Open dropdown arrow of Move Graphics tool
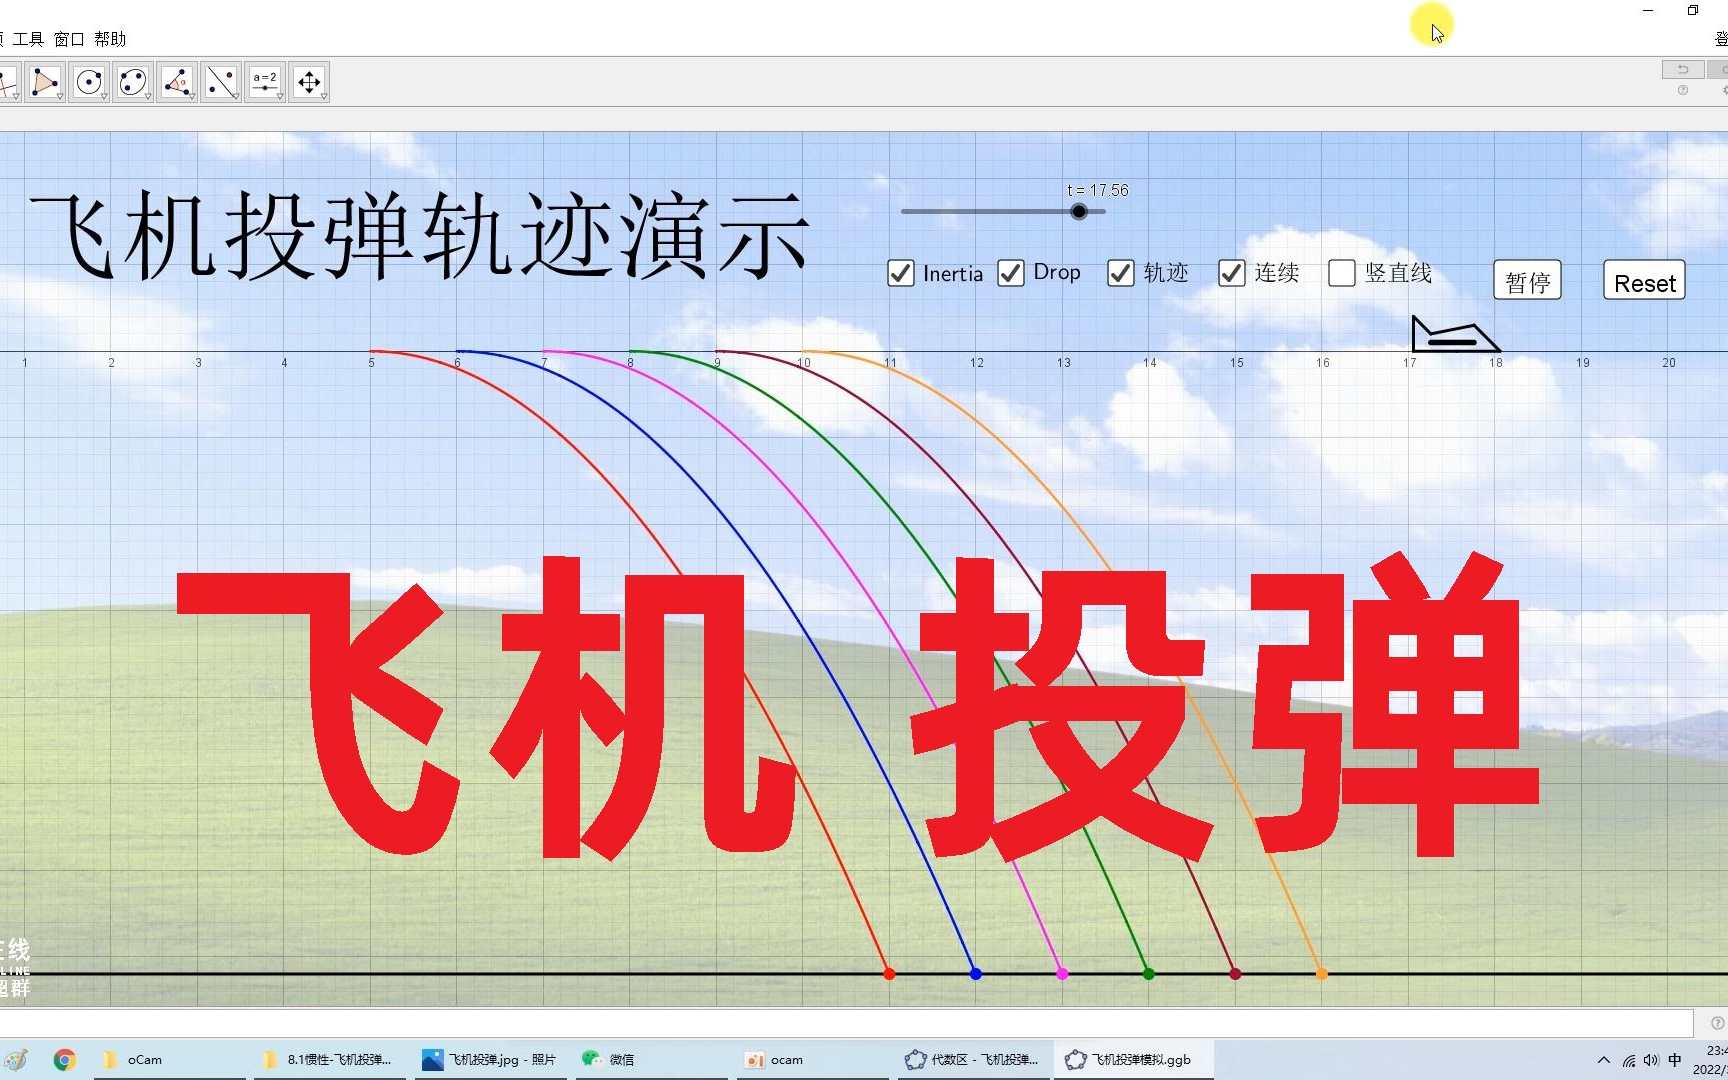The width and height of the screenshot is (1728, 1080). tap(324, 97)
